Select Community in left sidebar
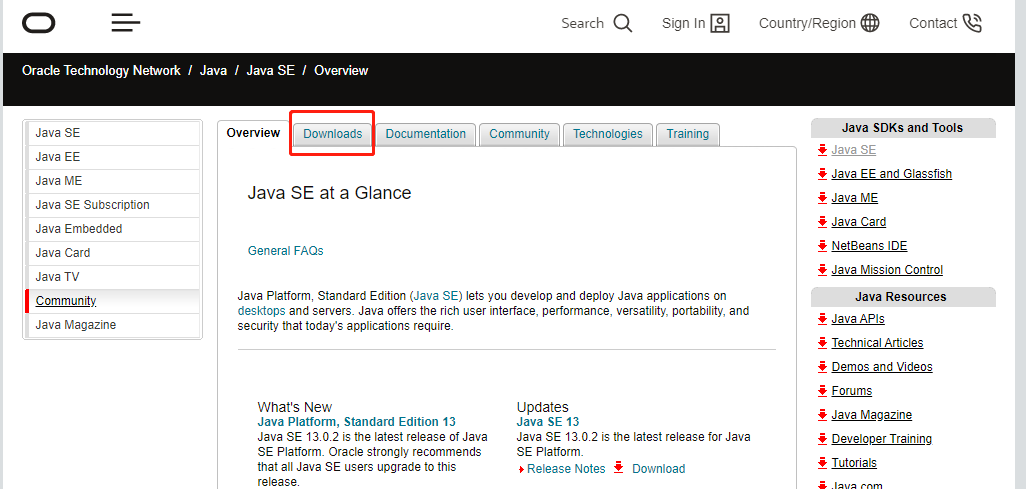1026x489 pixels. [x=113, y=301]
